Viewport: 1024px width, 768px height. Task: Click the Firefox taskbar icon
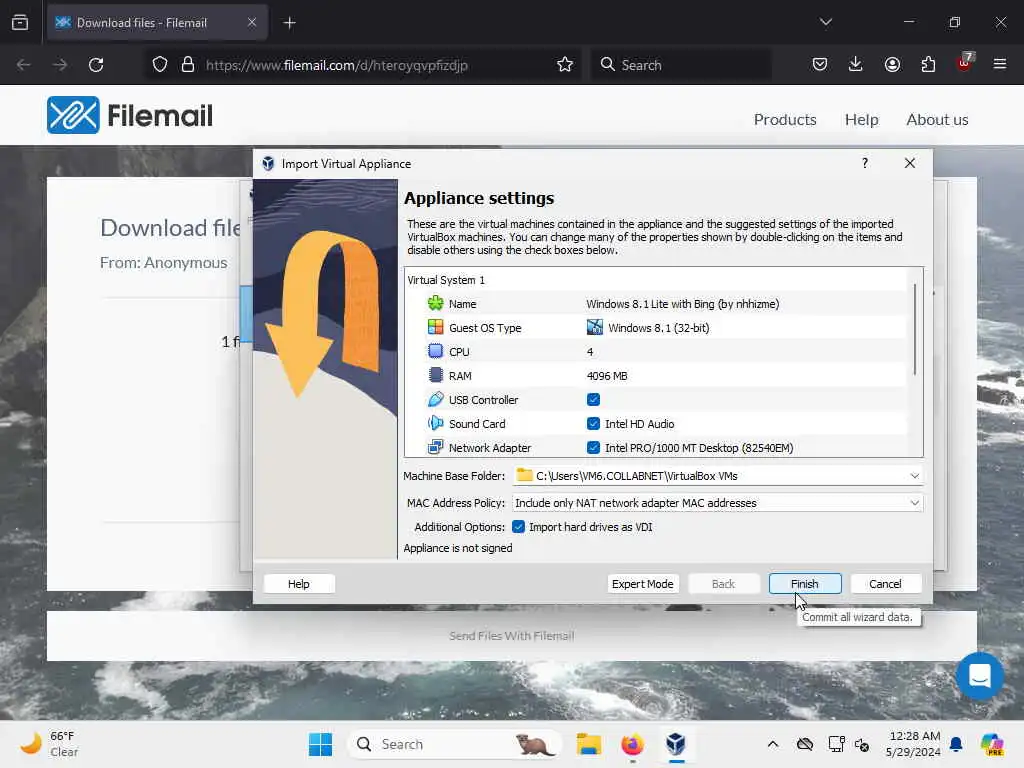[x=632, y=744]
